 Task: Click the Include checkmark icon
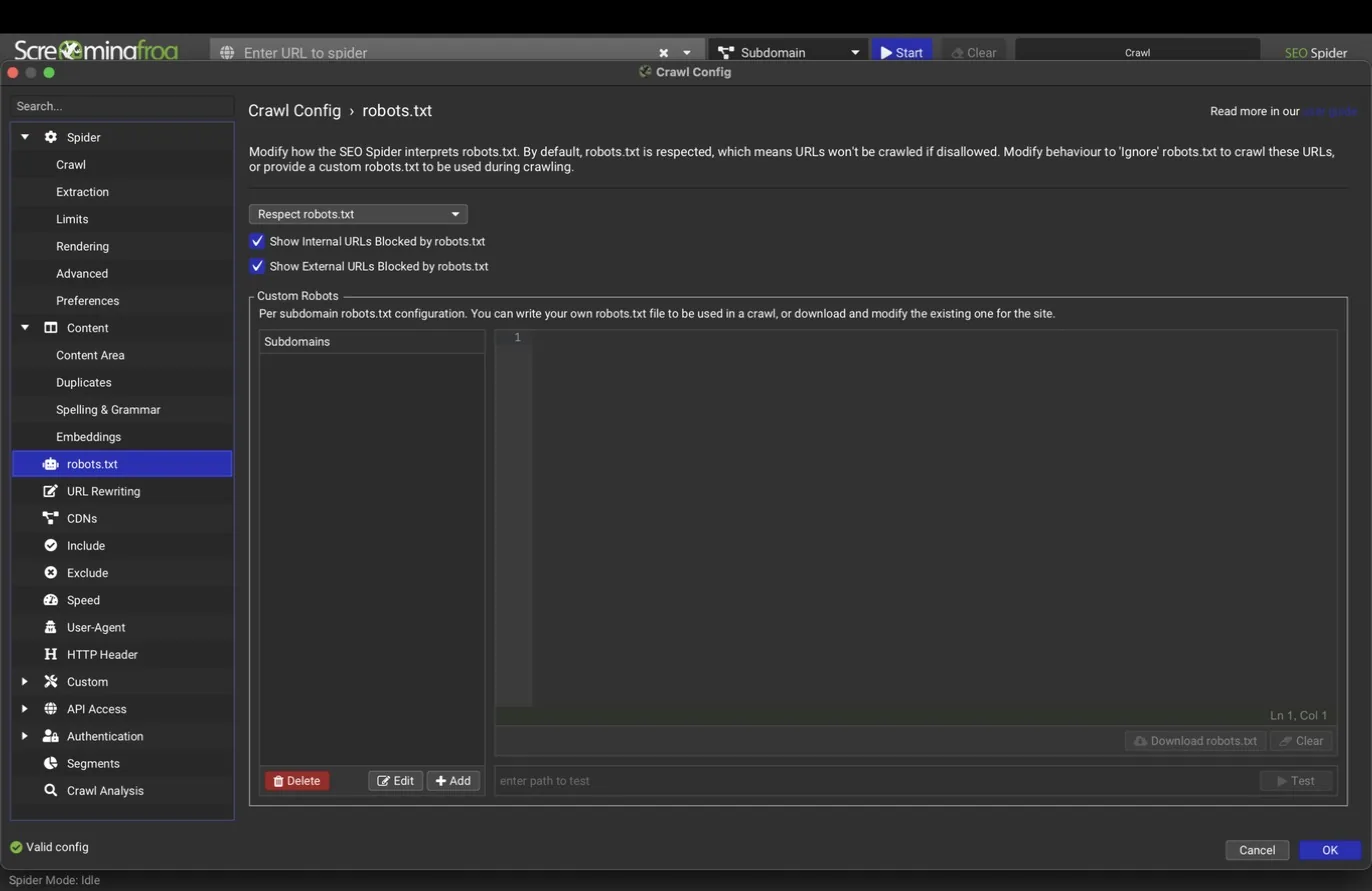click(50, 546)
